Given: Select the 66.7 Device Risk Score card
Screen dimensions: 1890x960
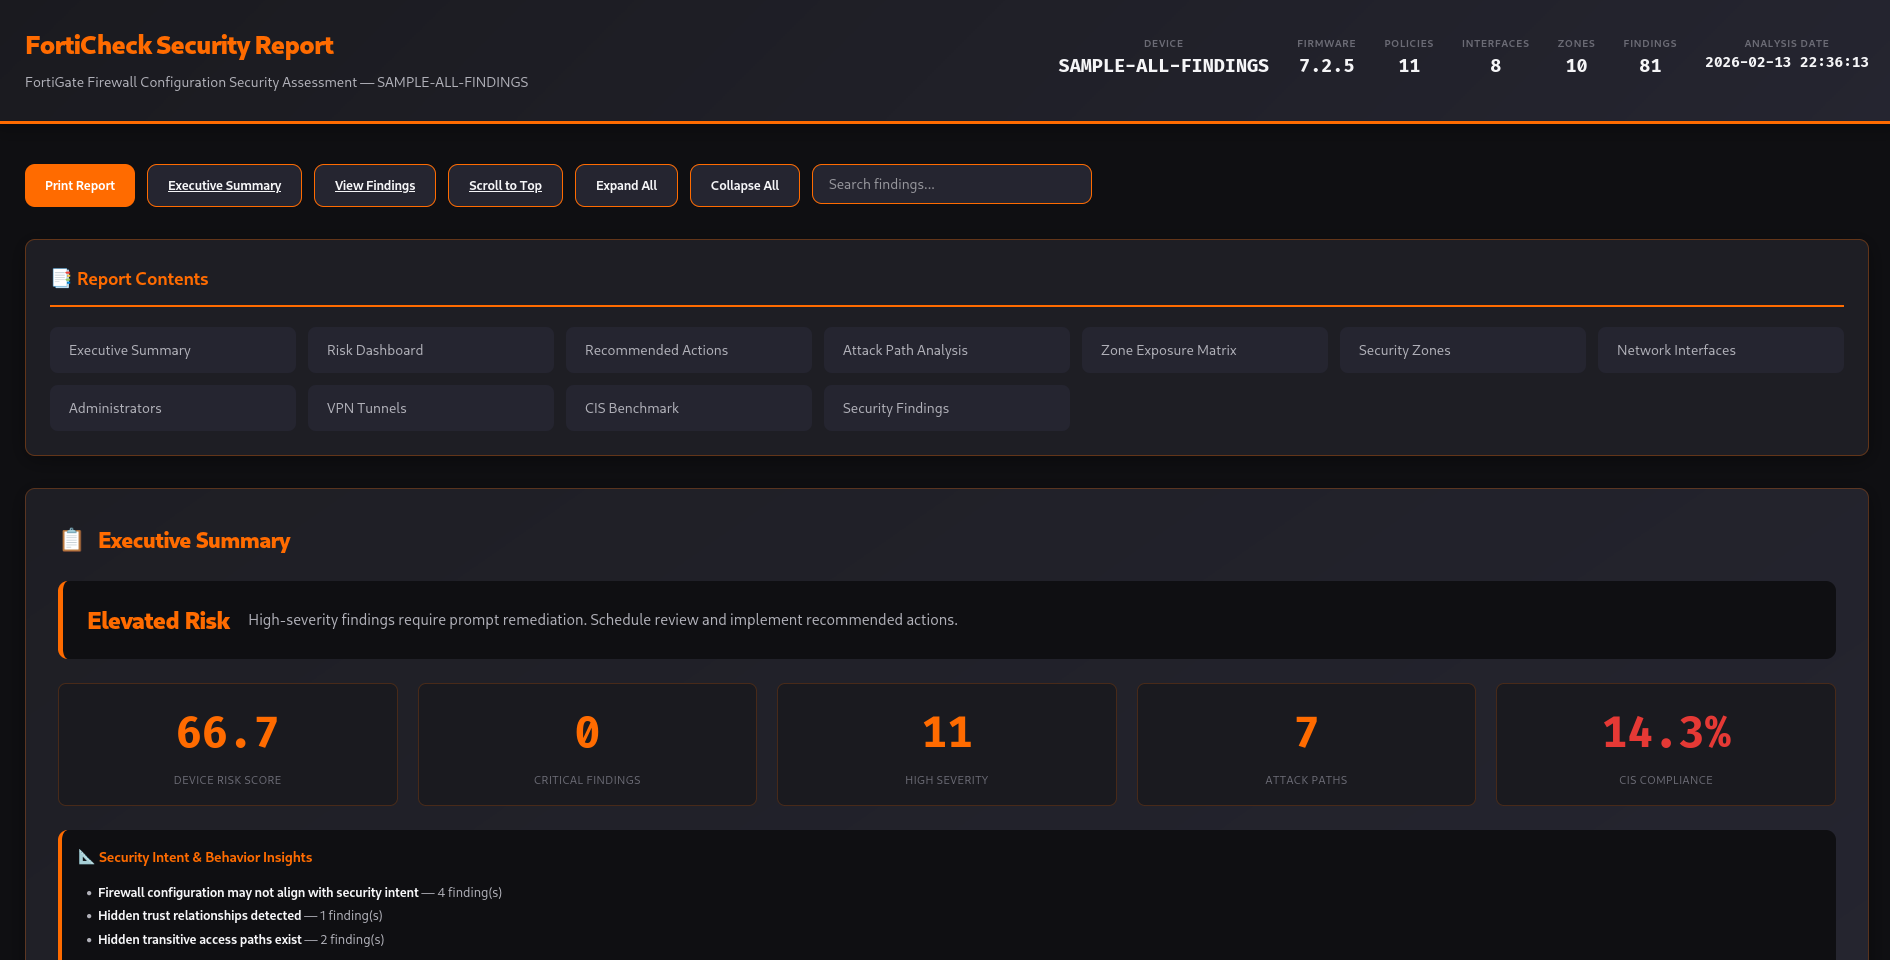Looking at the screenshot, I should pos(228,744).
